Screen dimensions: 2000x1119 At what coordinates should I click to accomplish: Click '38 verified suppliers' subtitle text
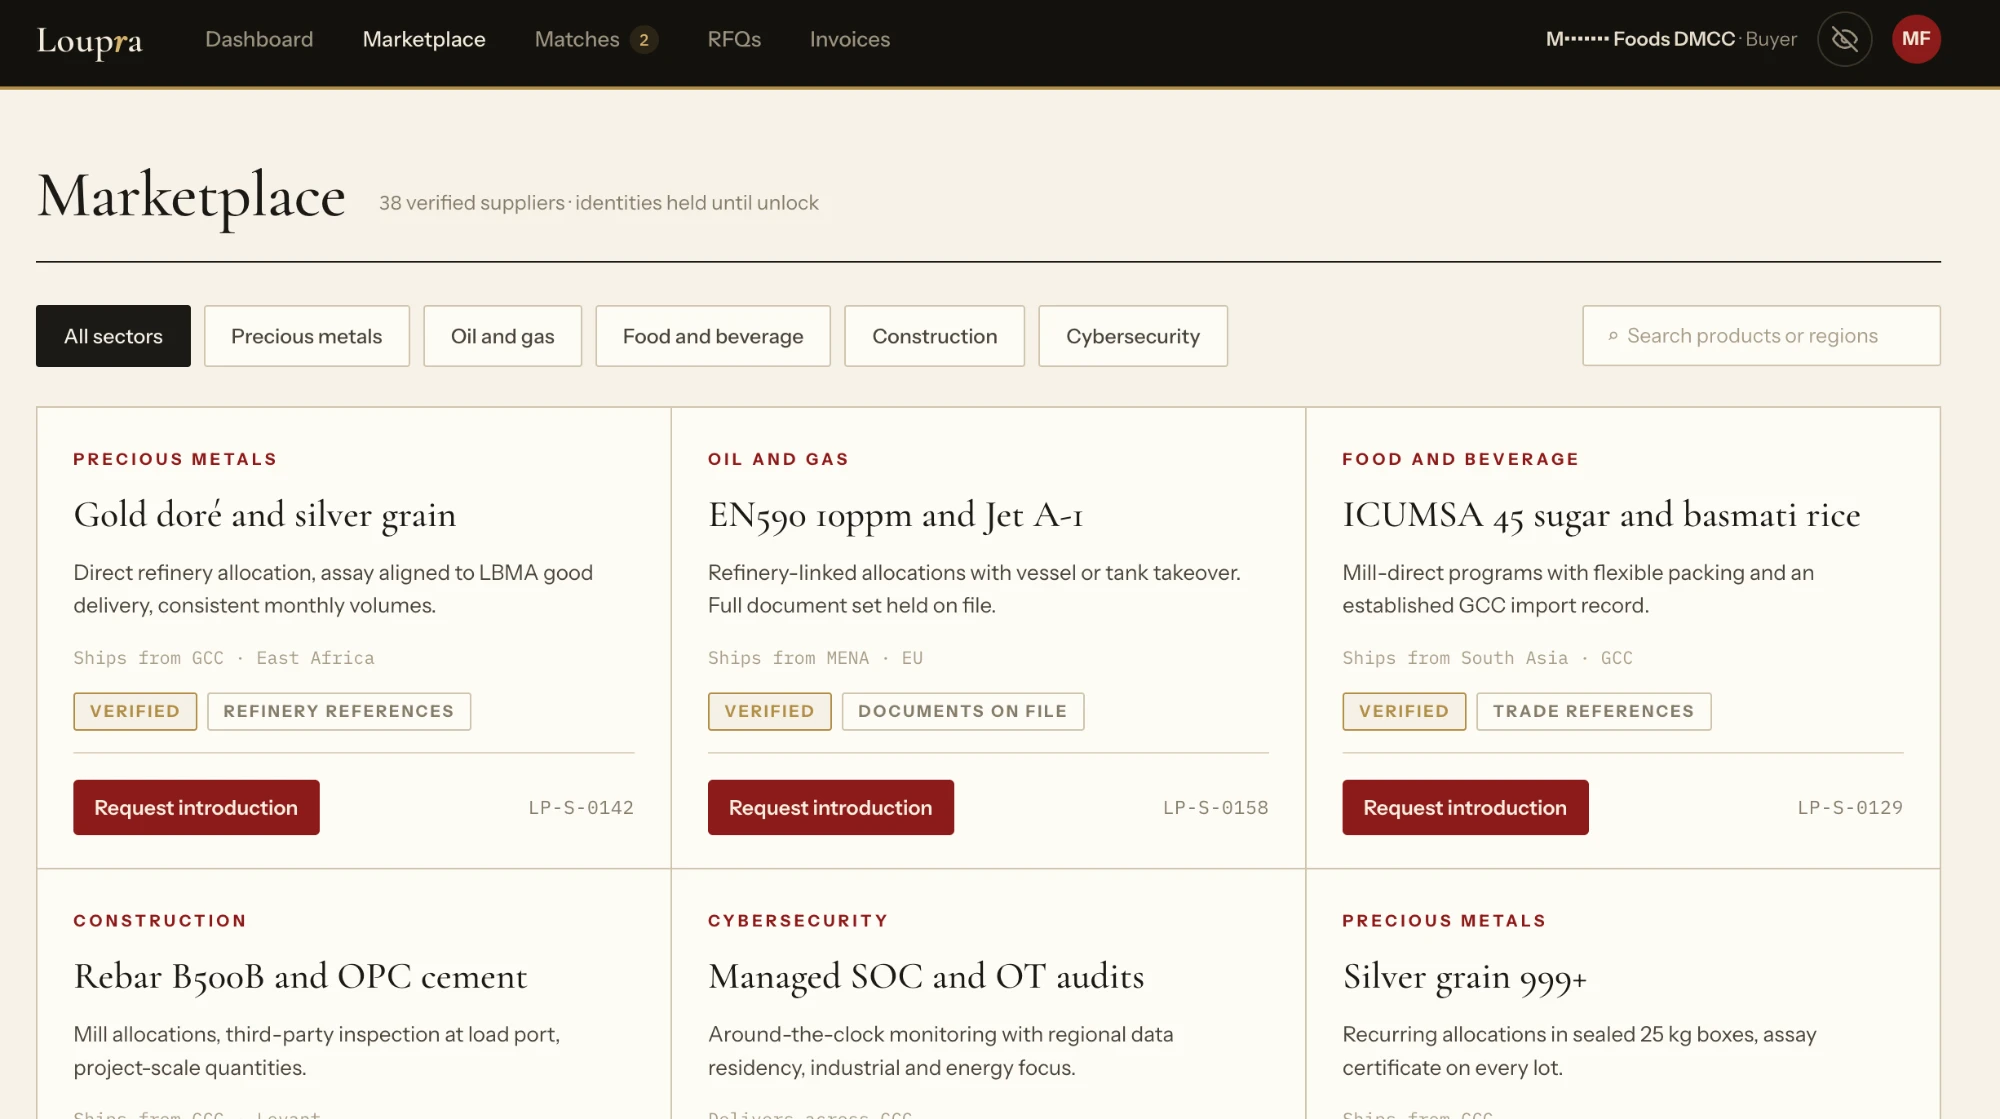[598, 203]
